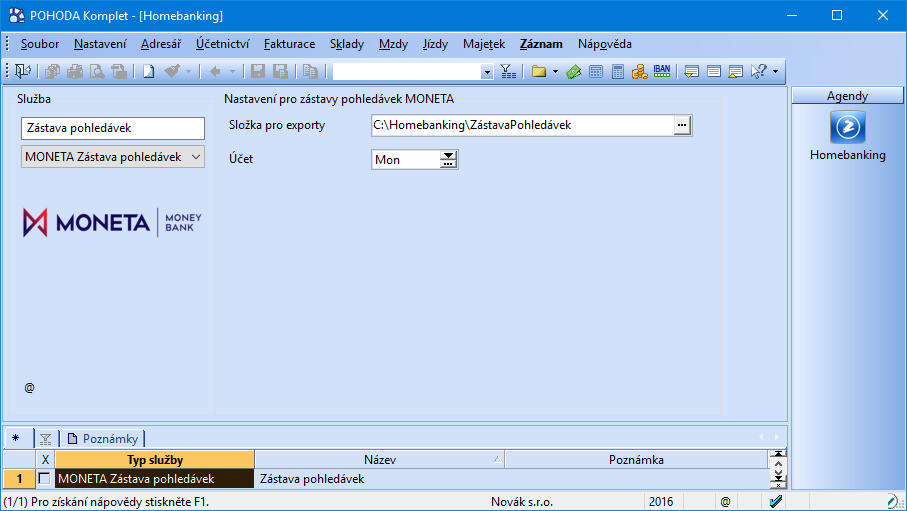Open the IBAN tool in toolbar
Image resolution: width=907 pixels, height=511 pixels.
coord(662,72)
